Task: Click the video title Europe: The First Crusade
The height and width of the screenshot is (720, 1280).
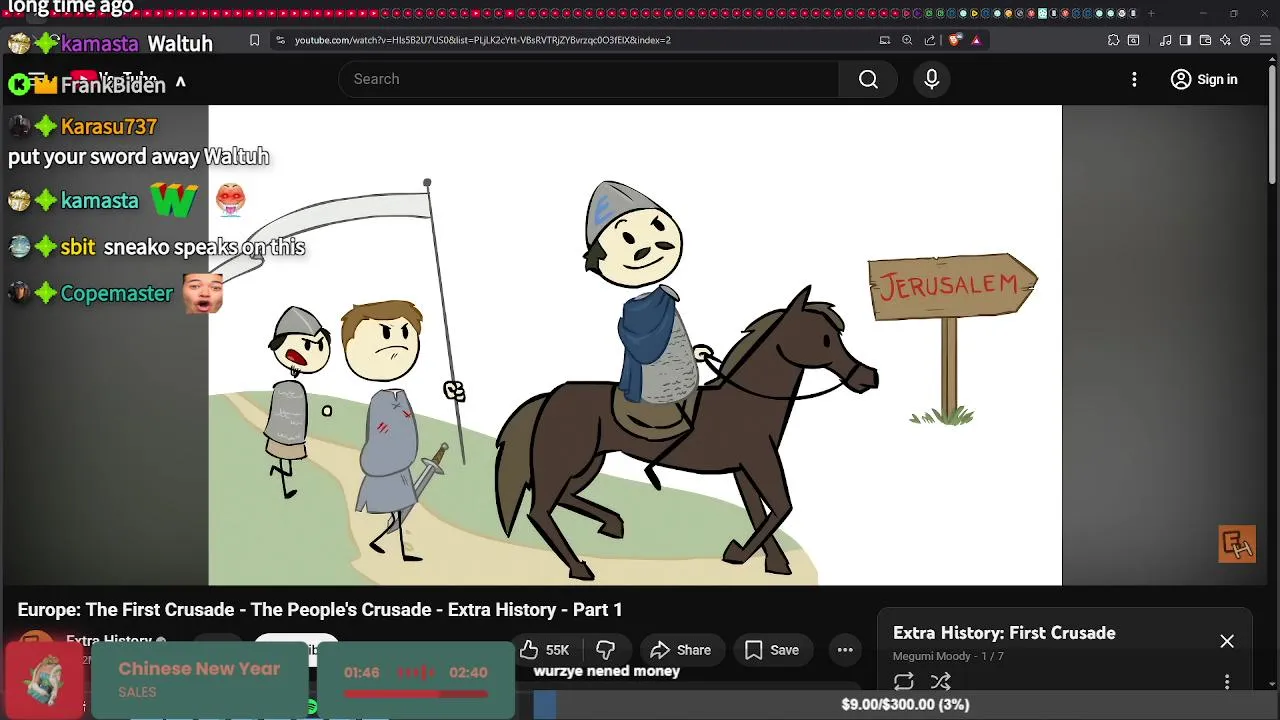Action: [x=320, y=610]
